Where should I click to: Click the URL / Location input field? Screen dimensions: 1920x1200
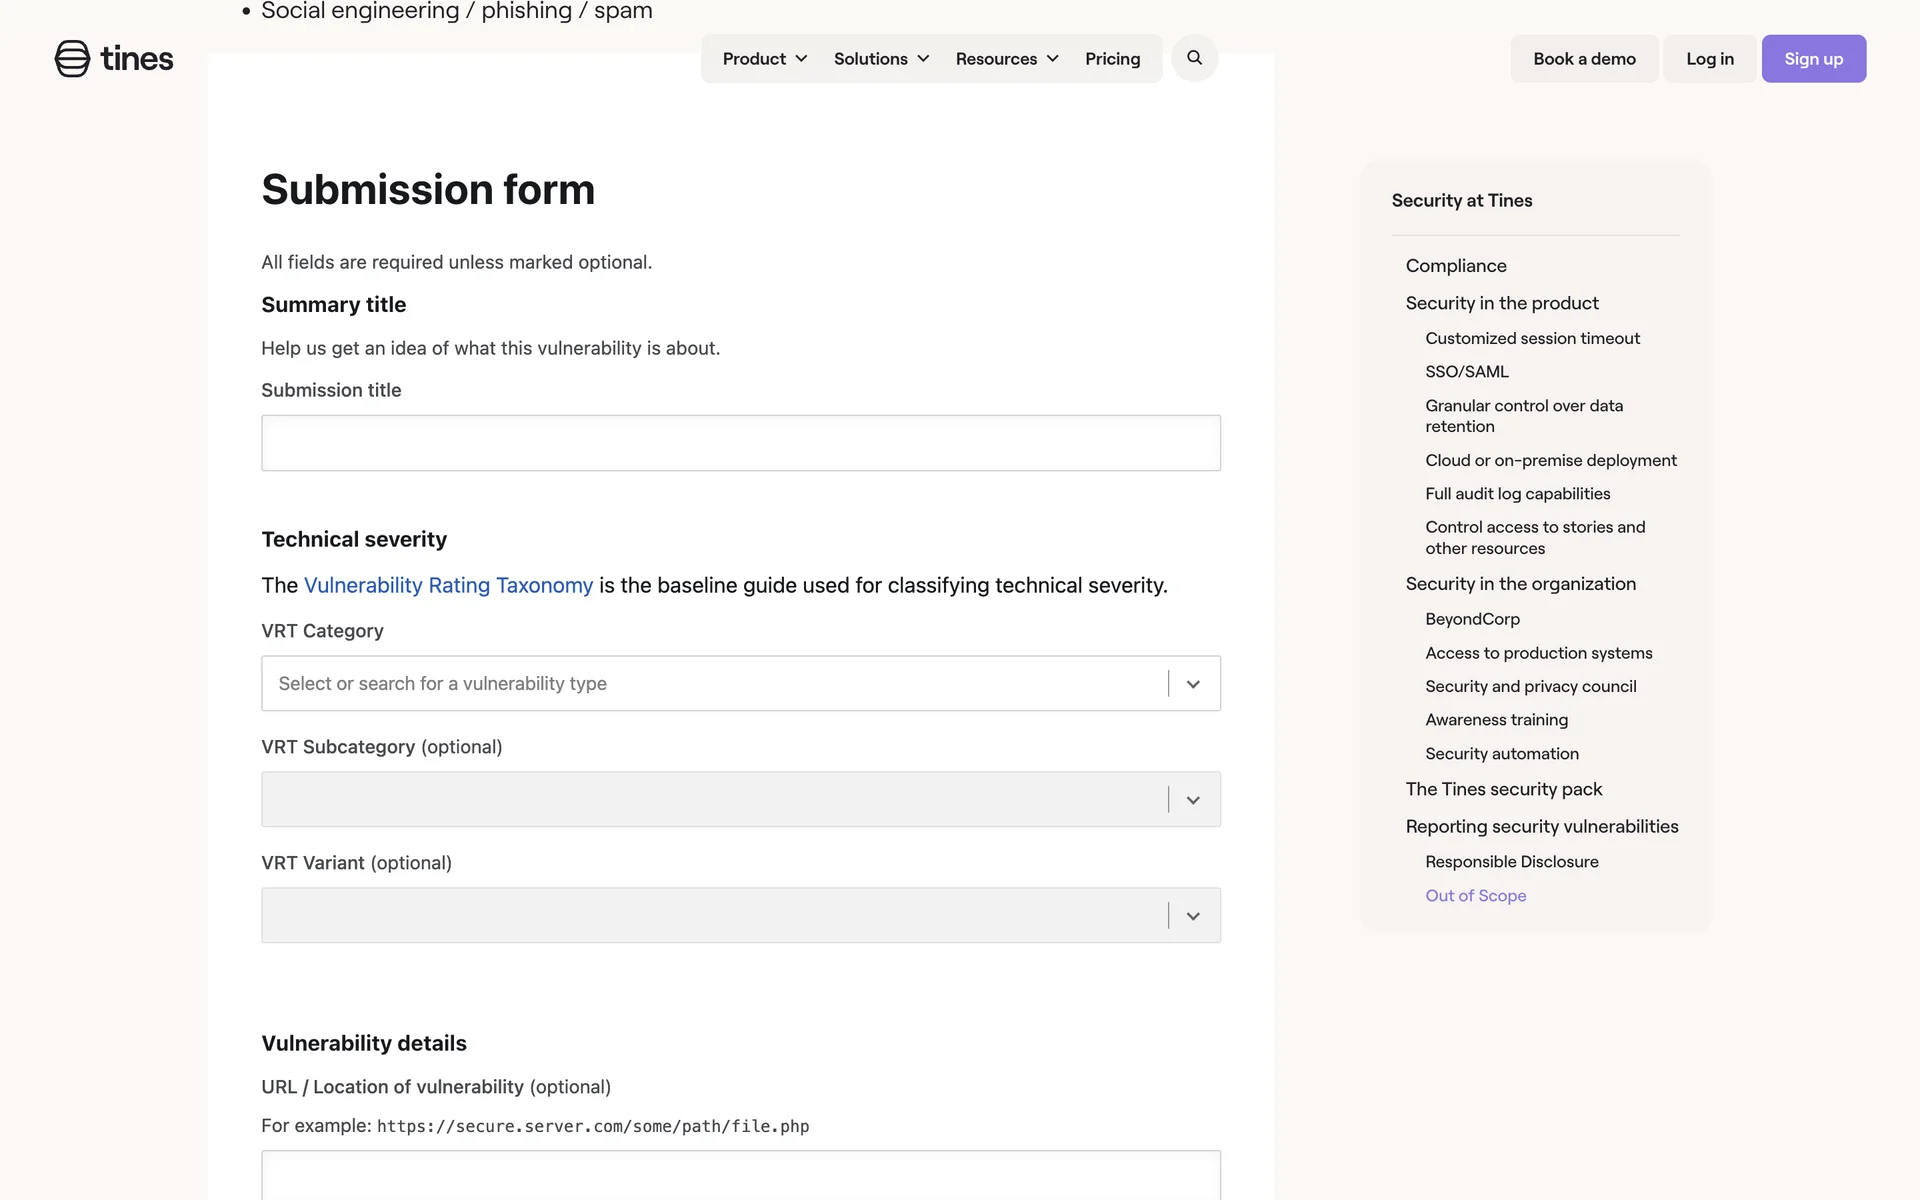point(740,1176)
